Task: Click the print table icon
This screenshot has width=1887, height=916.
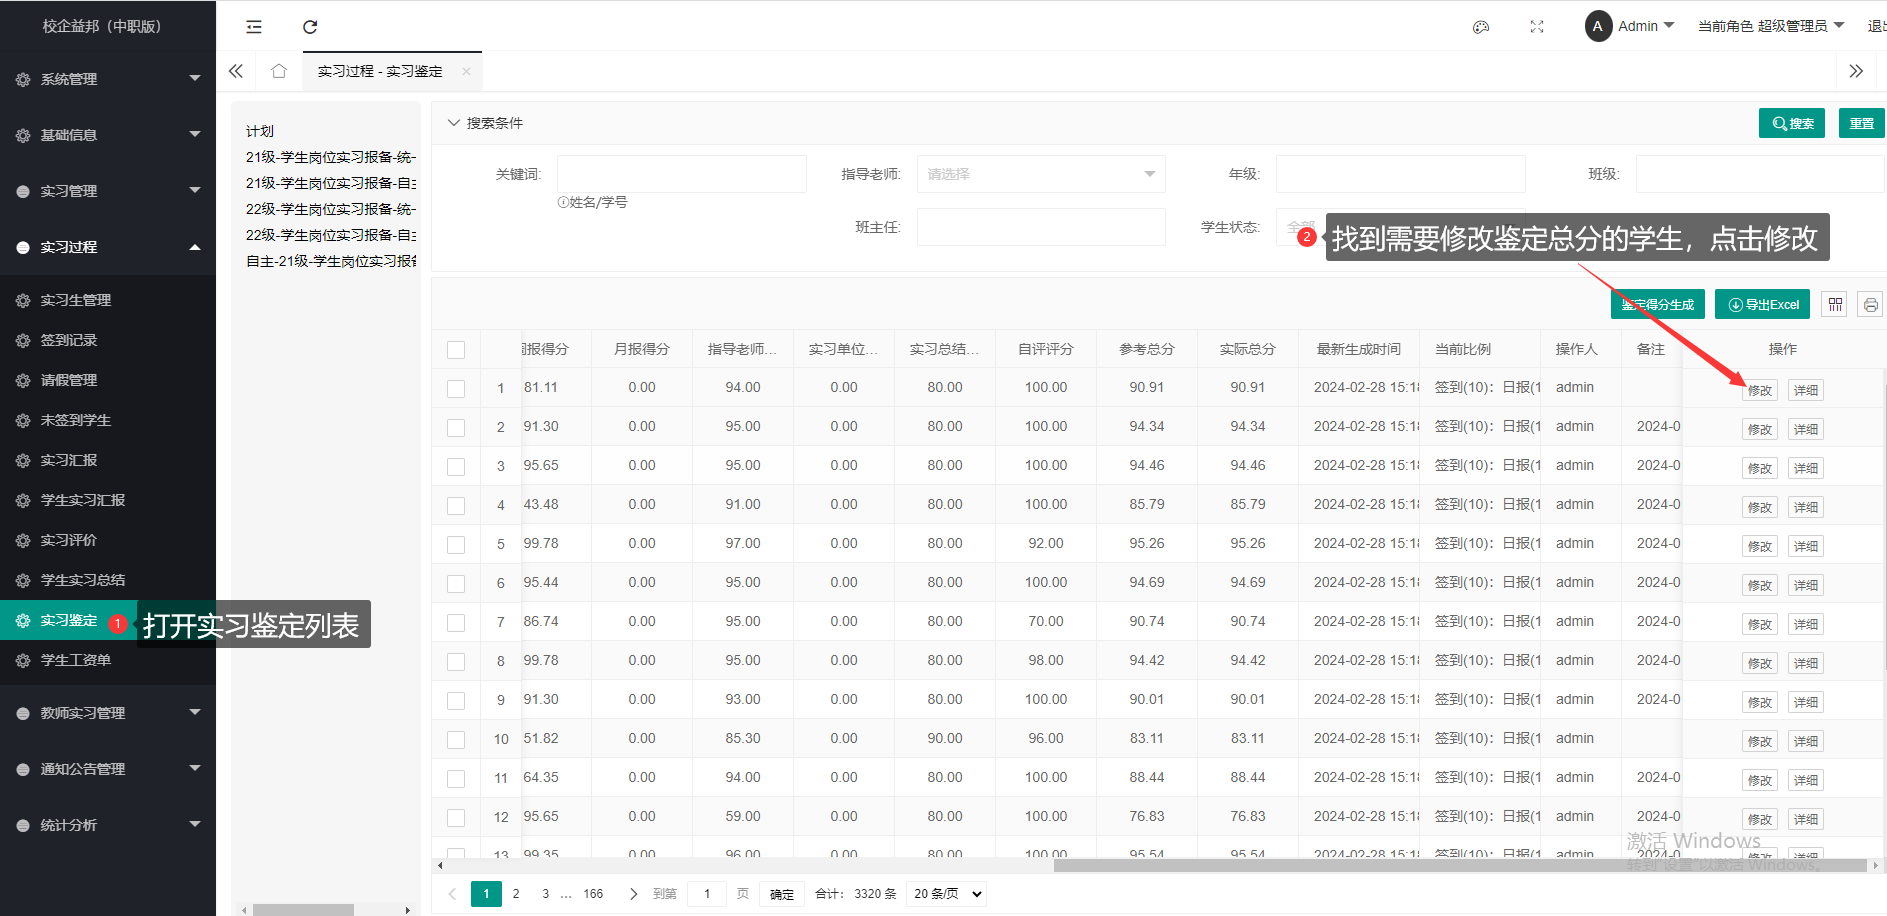Action: [1870, 304]
